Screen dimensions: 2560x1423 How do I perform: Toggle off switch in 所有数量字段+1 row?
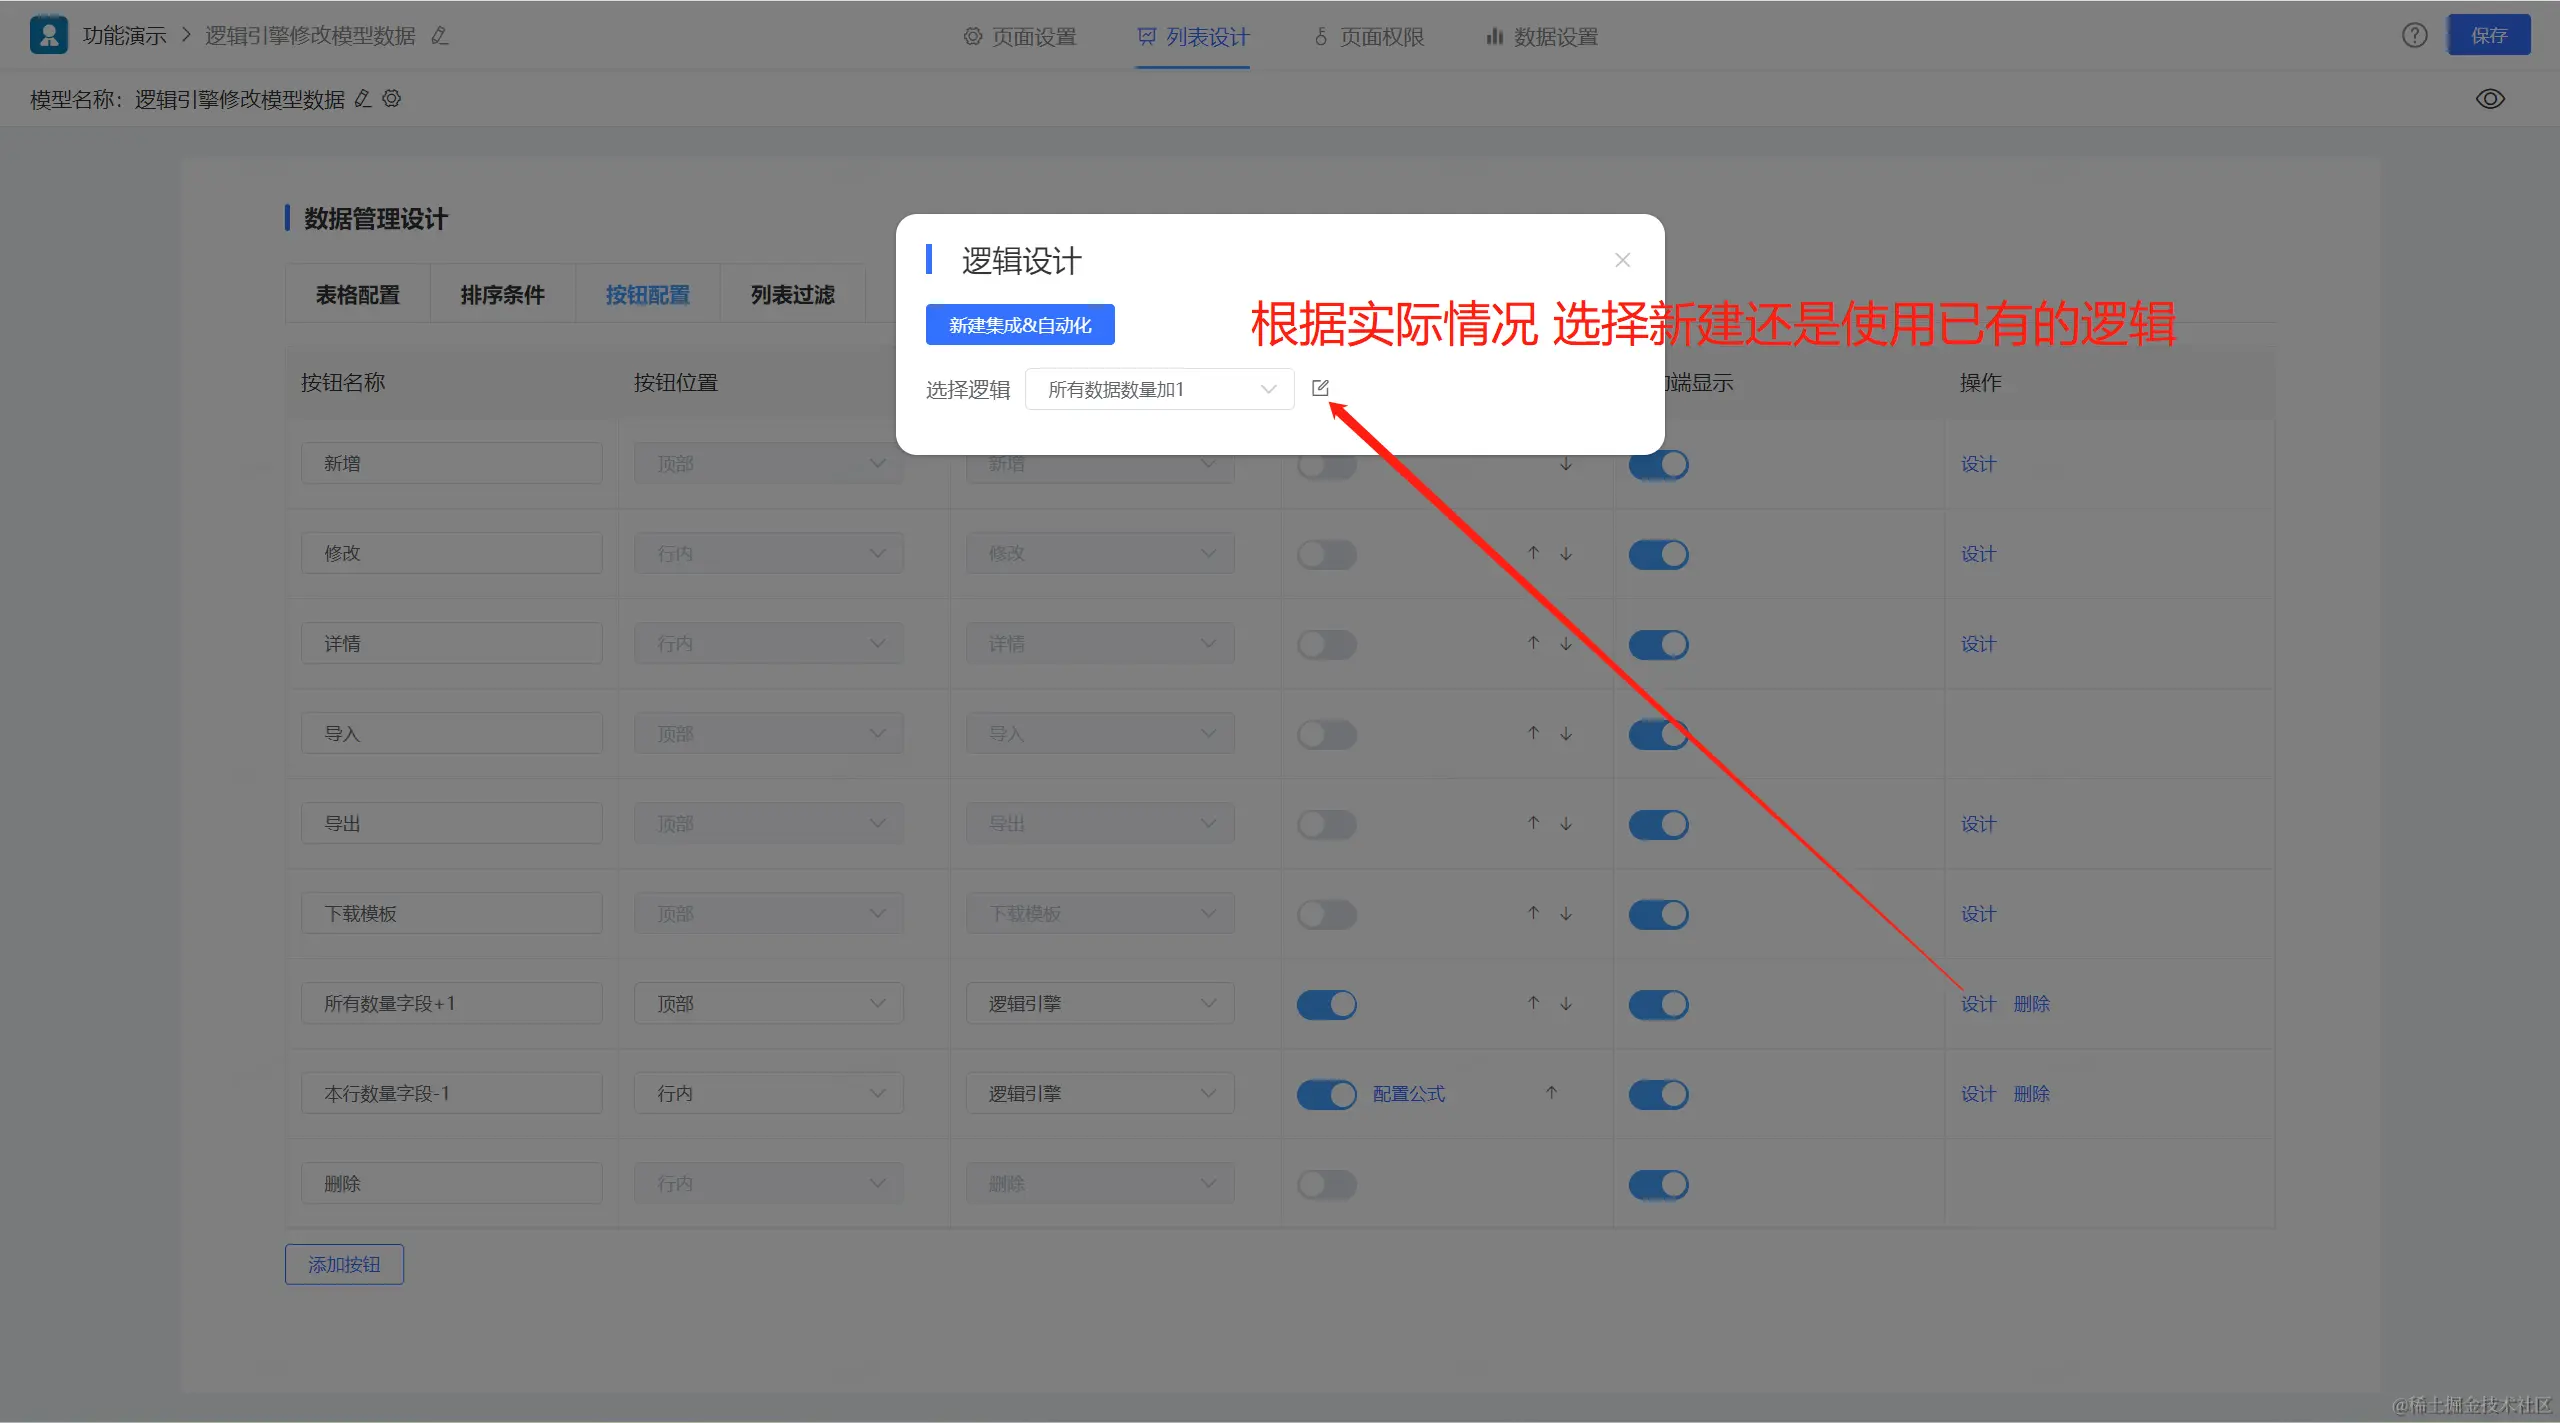point(1326,1004)
